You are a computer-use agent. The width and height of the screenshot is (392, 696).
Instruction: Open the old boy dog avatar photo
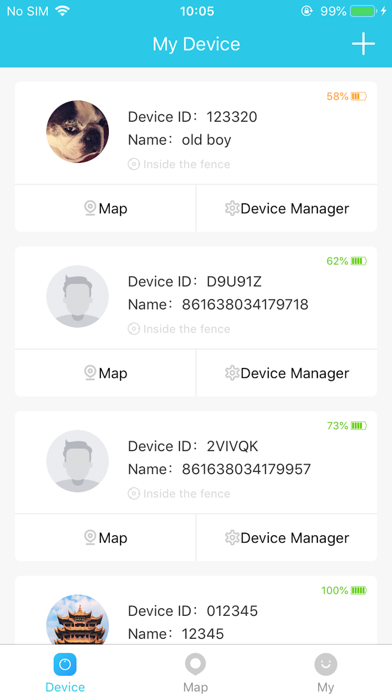click(78, 131)
